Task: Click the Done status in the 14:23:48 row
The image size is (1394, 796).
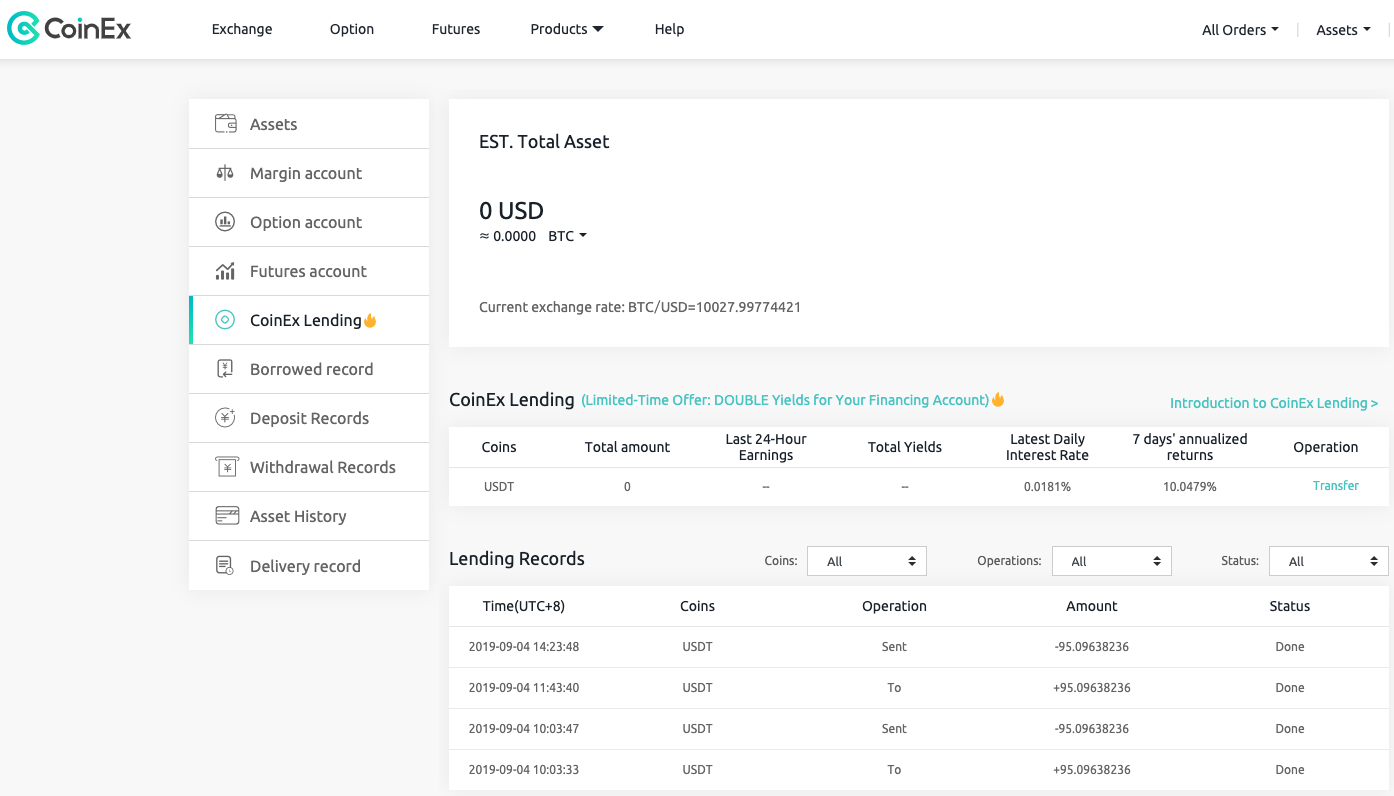Action: 1289,647
